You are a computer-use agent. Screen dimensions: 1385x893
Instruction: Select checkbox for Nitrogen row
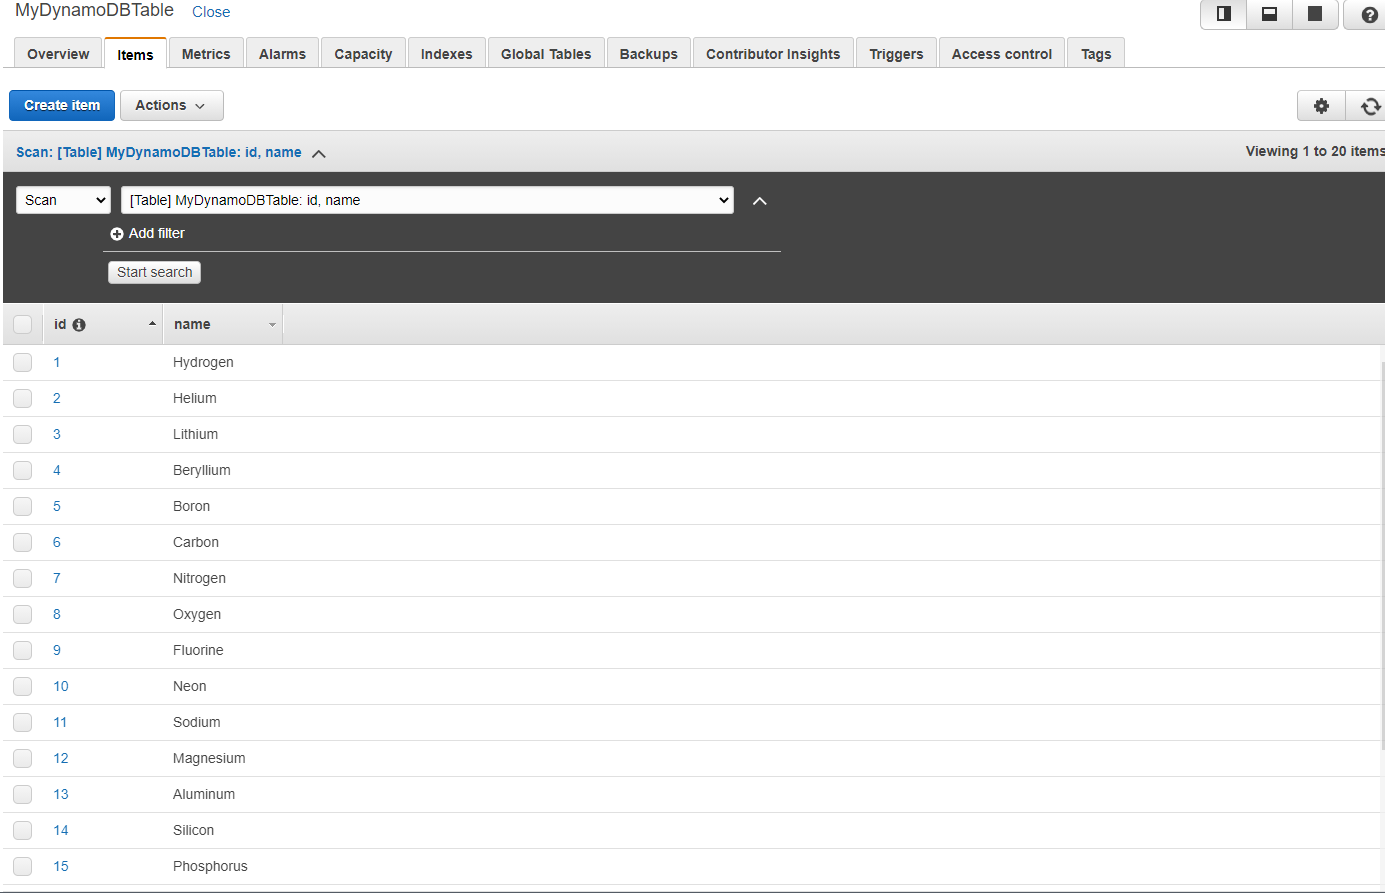[22, 578]
